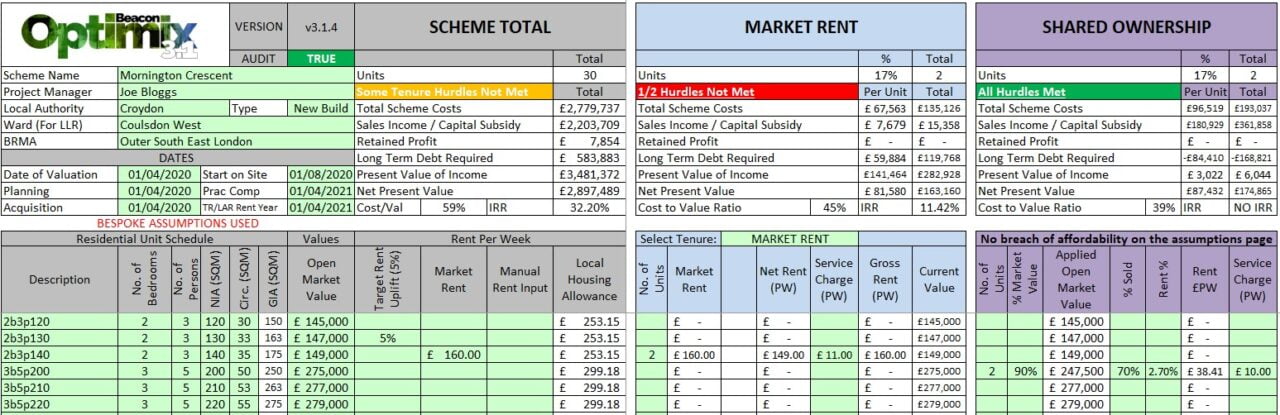Screen dimensions: 1280x415
Task: Click the Scheme Name field Mornington Crescent
Action: [x=234, y=75]
